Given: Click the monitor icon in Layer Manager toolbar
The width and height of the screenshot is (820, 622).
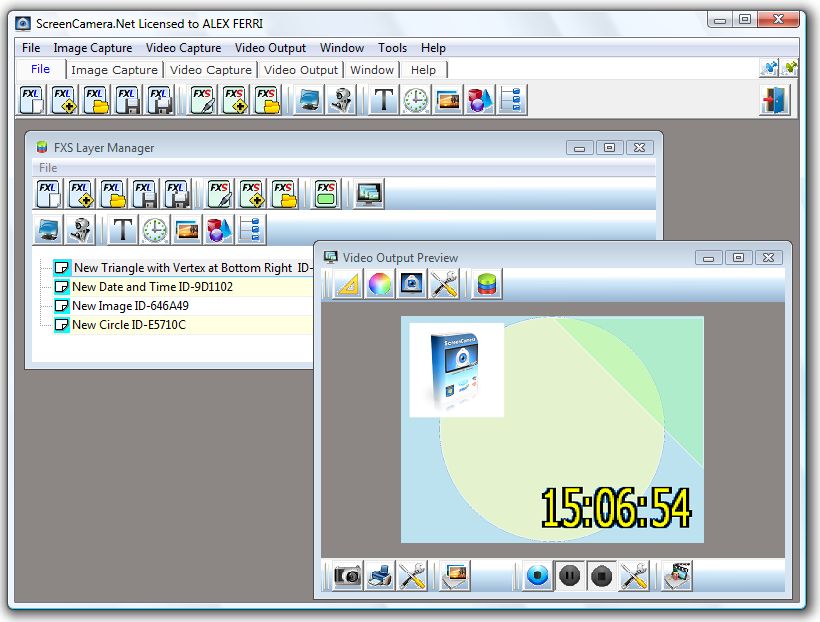Looking at the screenshot, I should pos(369,193).
